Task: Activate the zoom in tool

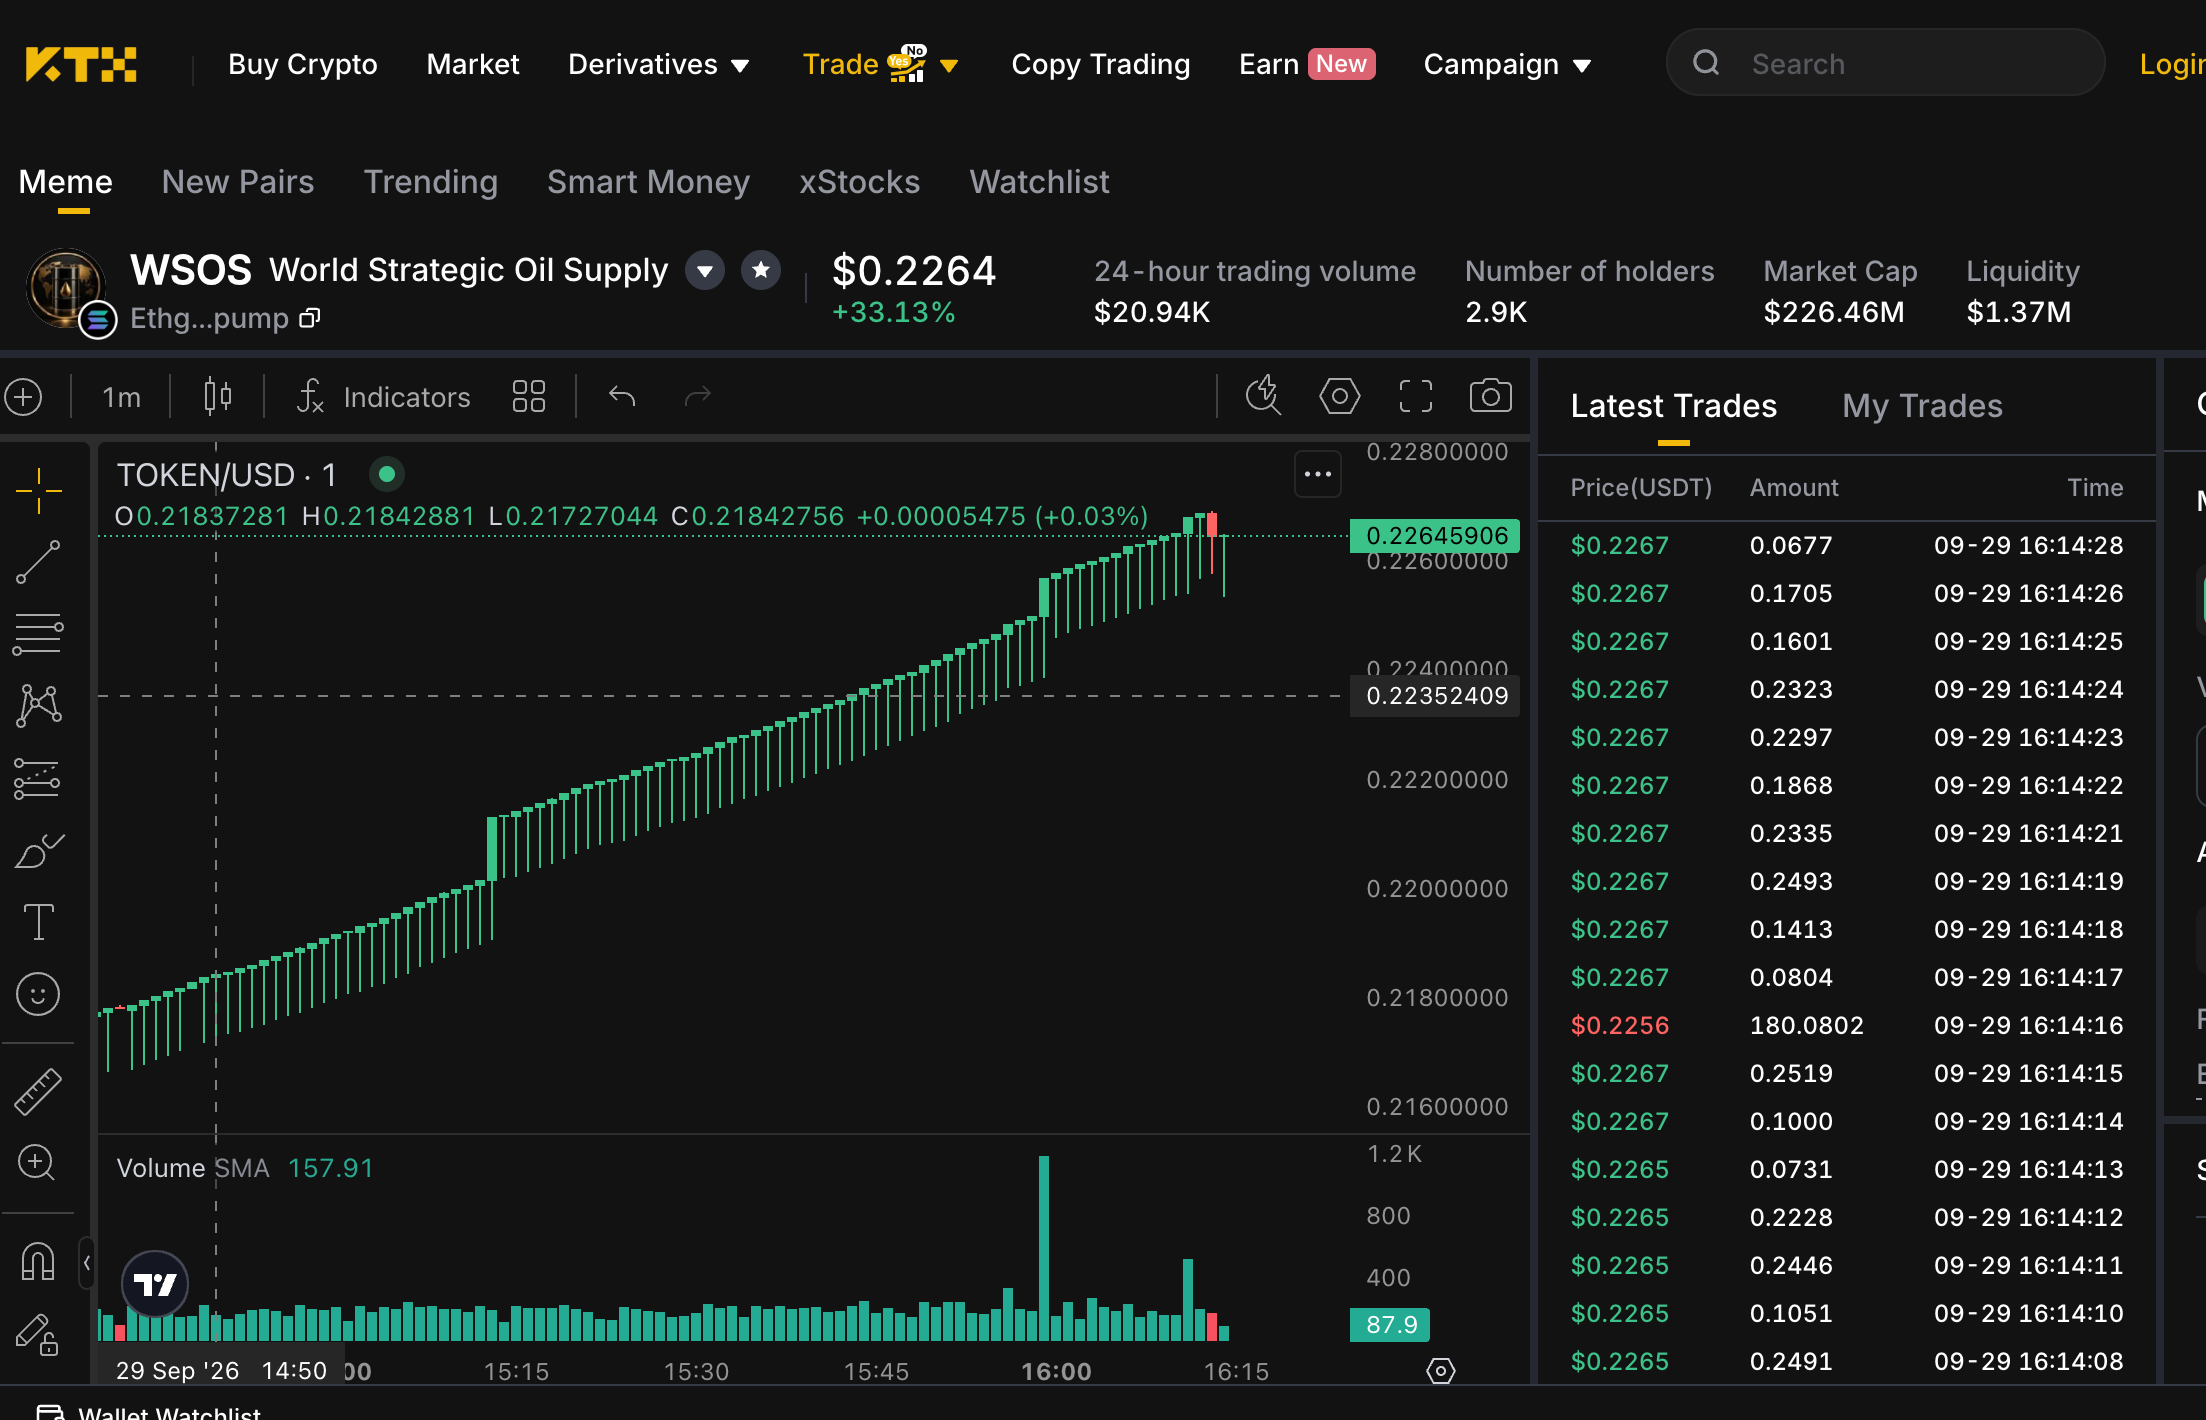Action: pos(38,1163)
